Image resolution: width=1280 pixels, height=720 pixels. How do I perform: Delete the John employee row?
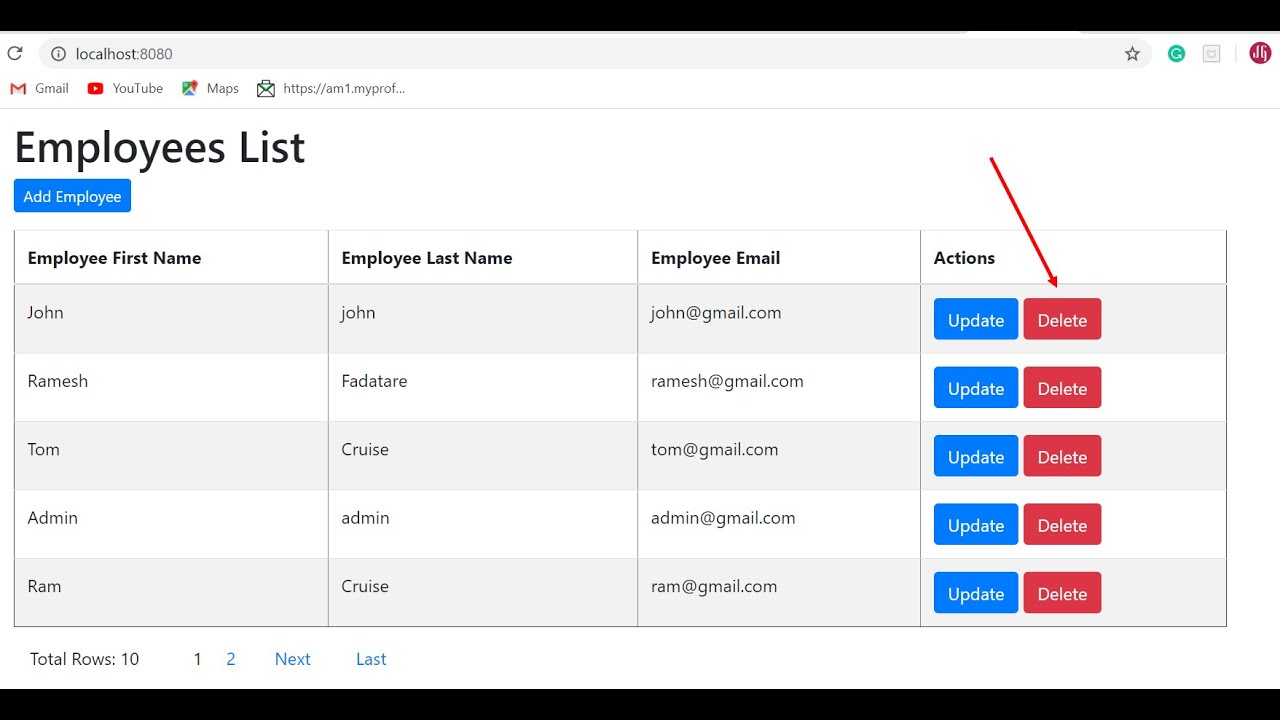pos(1062,320)
